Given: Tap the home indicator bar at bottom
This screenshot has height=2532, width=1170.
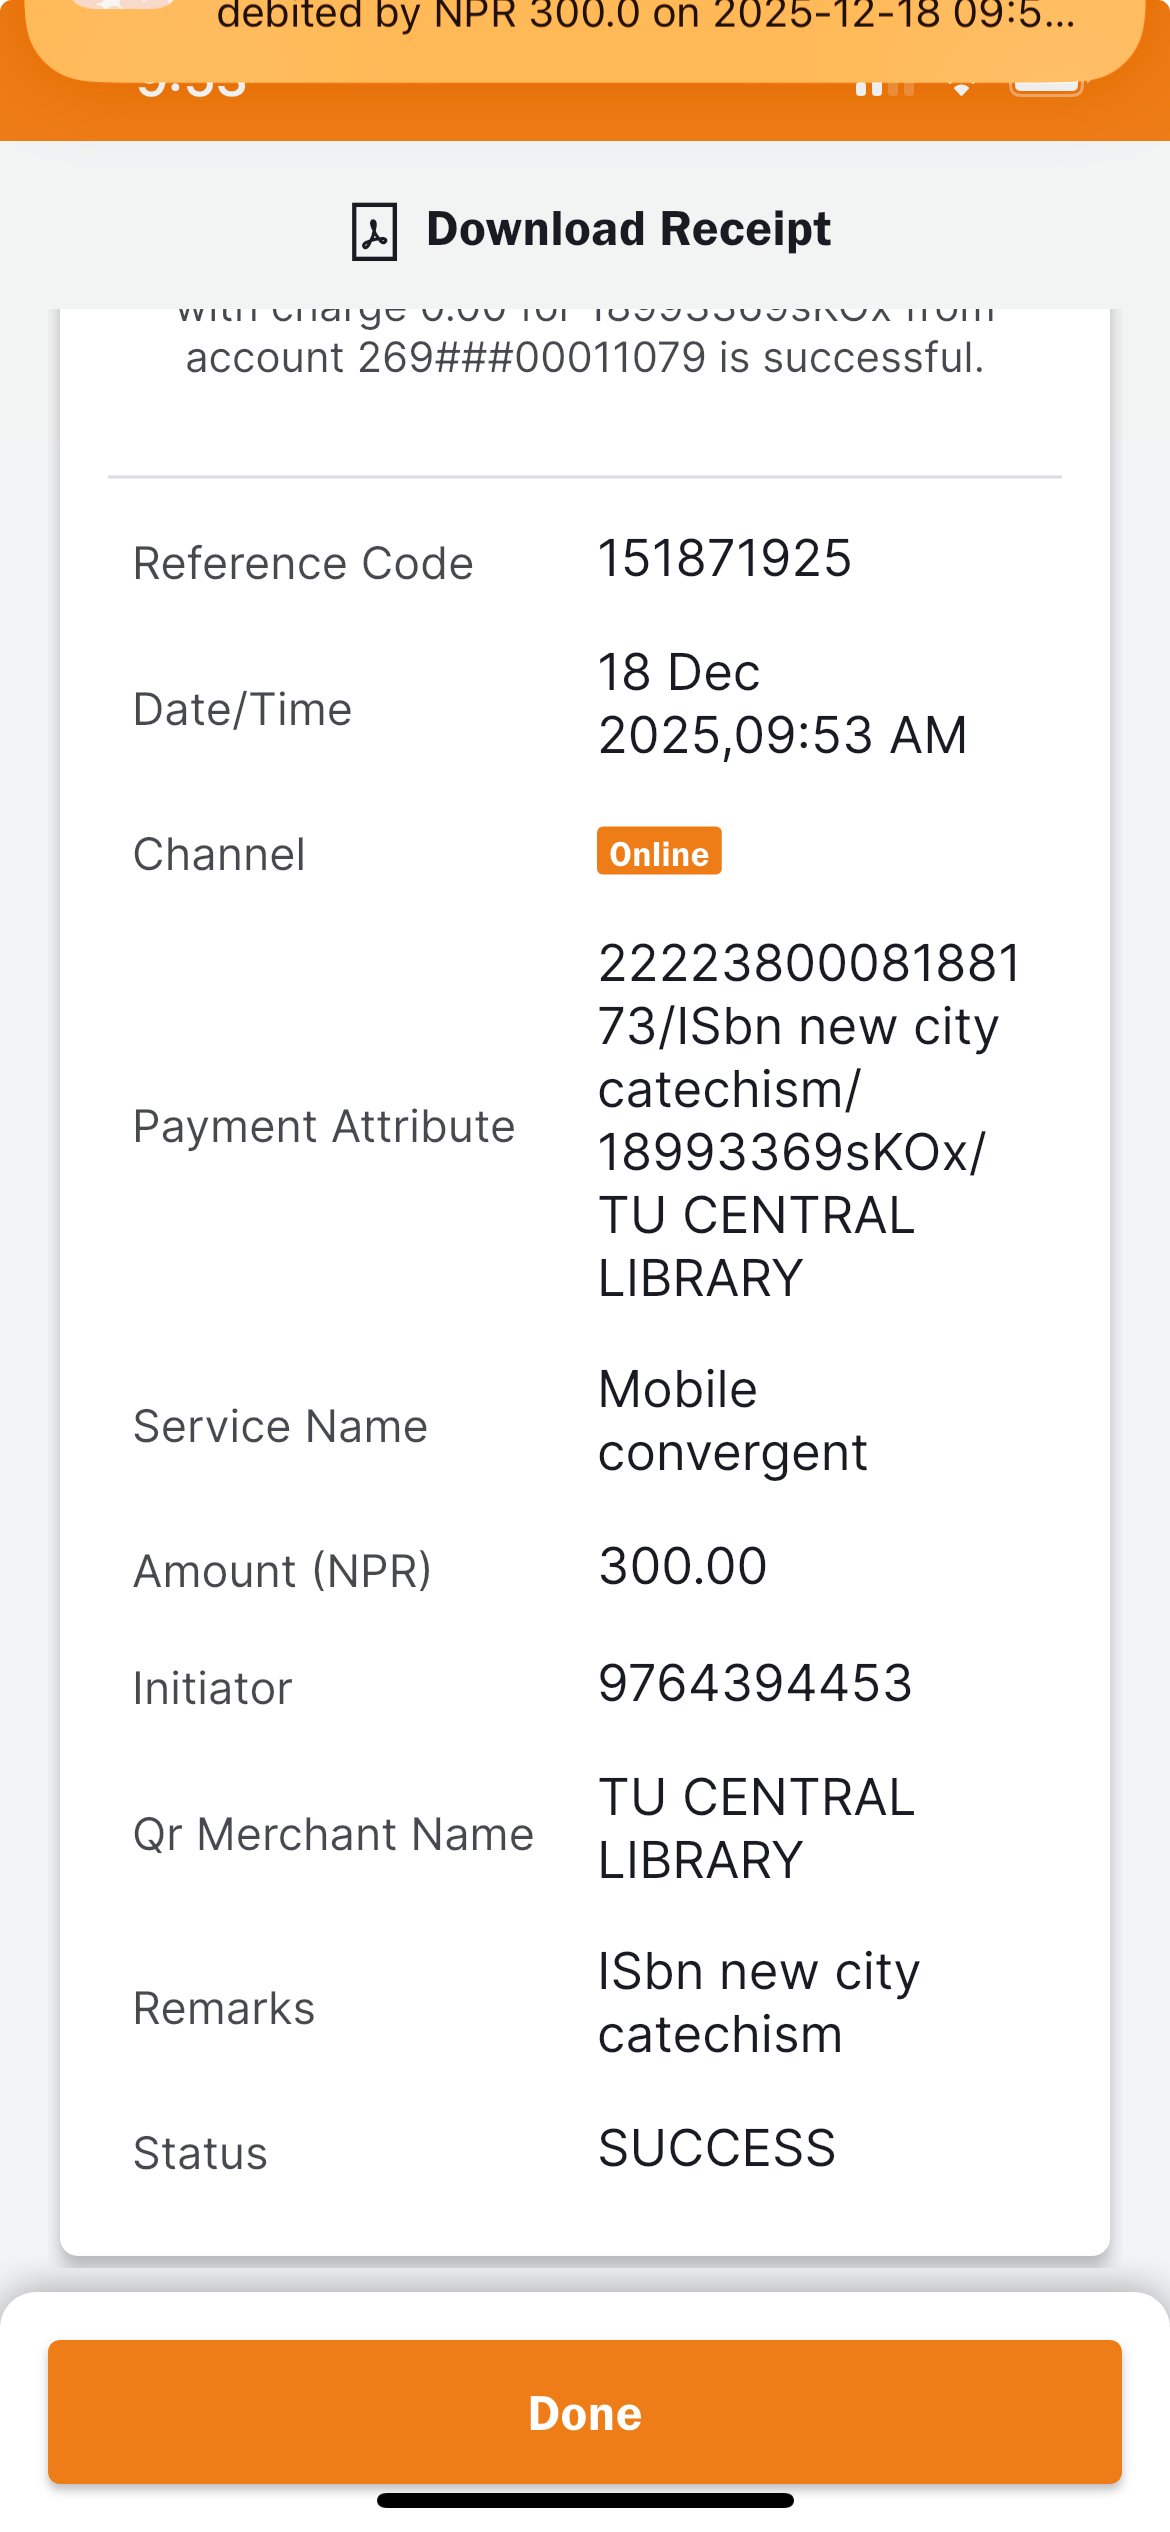Looking at the screenshot, I should [585, 2500].
